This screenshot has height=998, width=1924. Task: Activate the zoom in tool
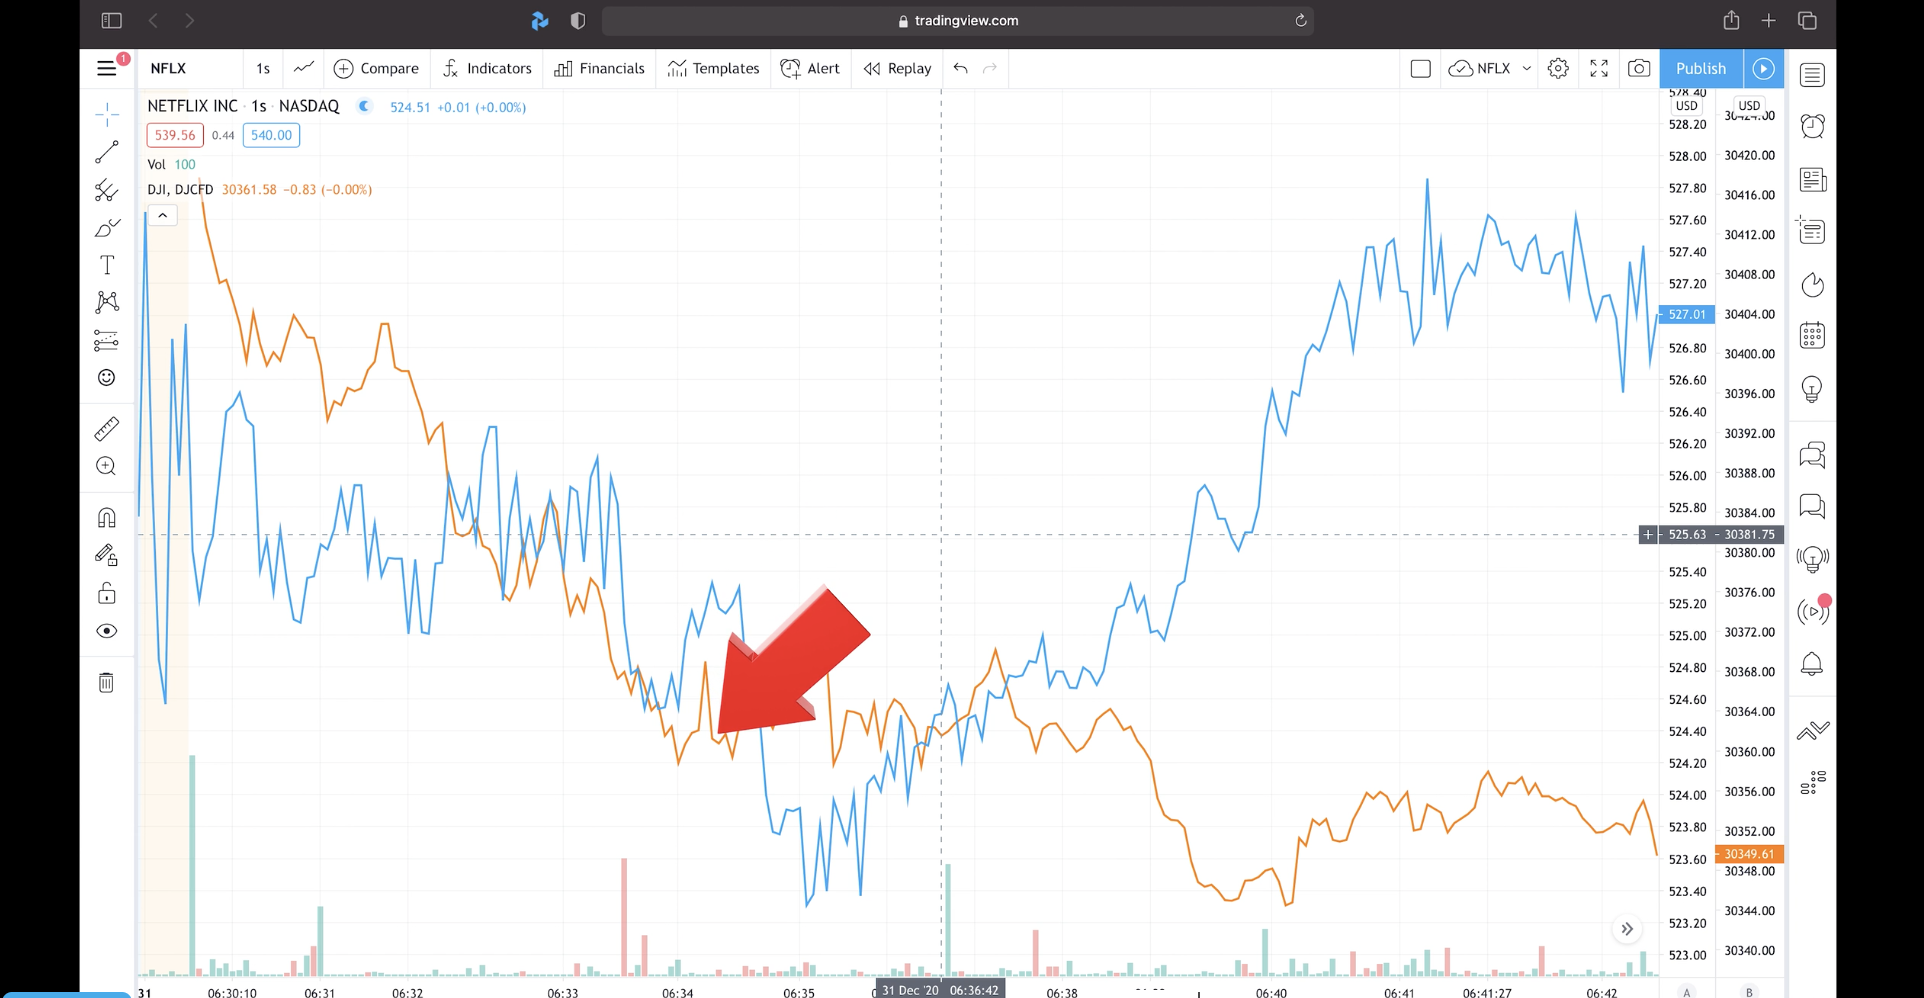coord(107,466)
